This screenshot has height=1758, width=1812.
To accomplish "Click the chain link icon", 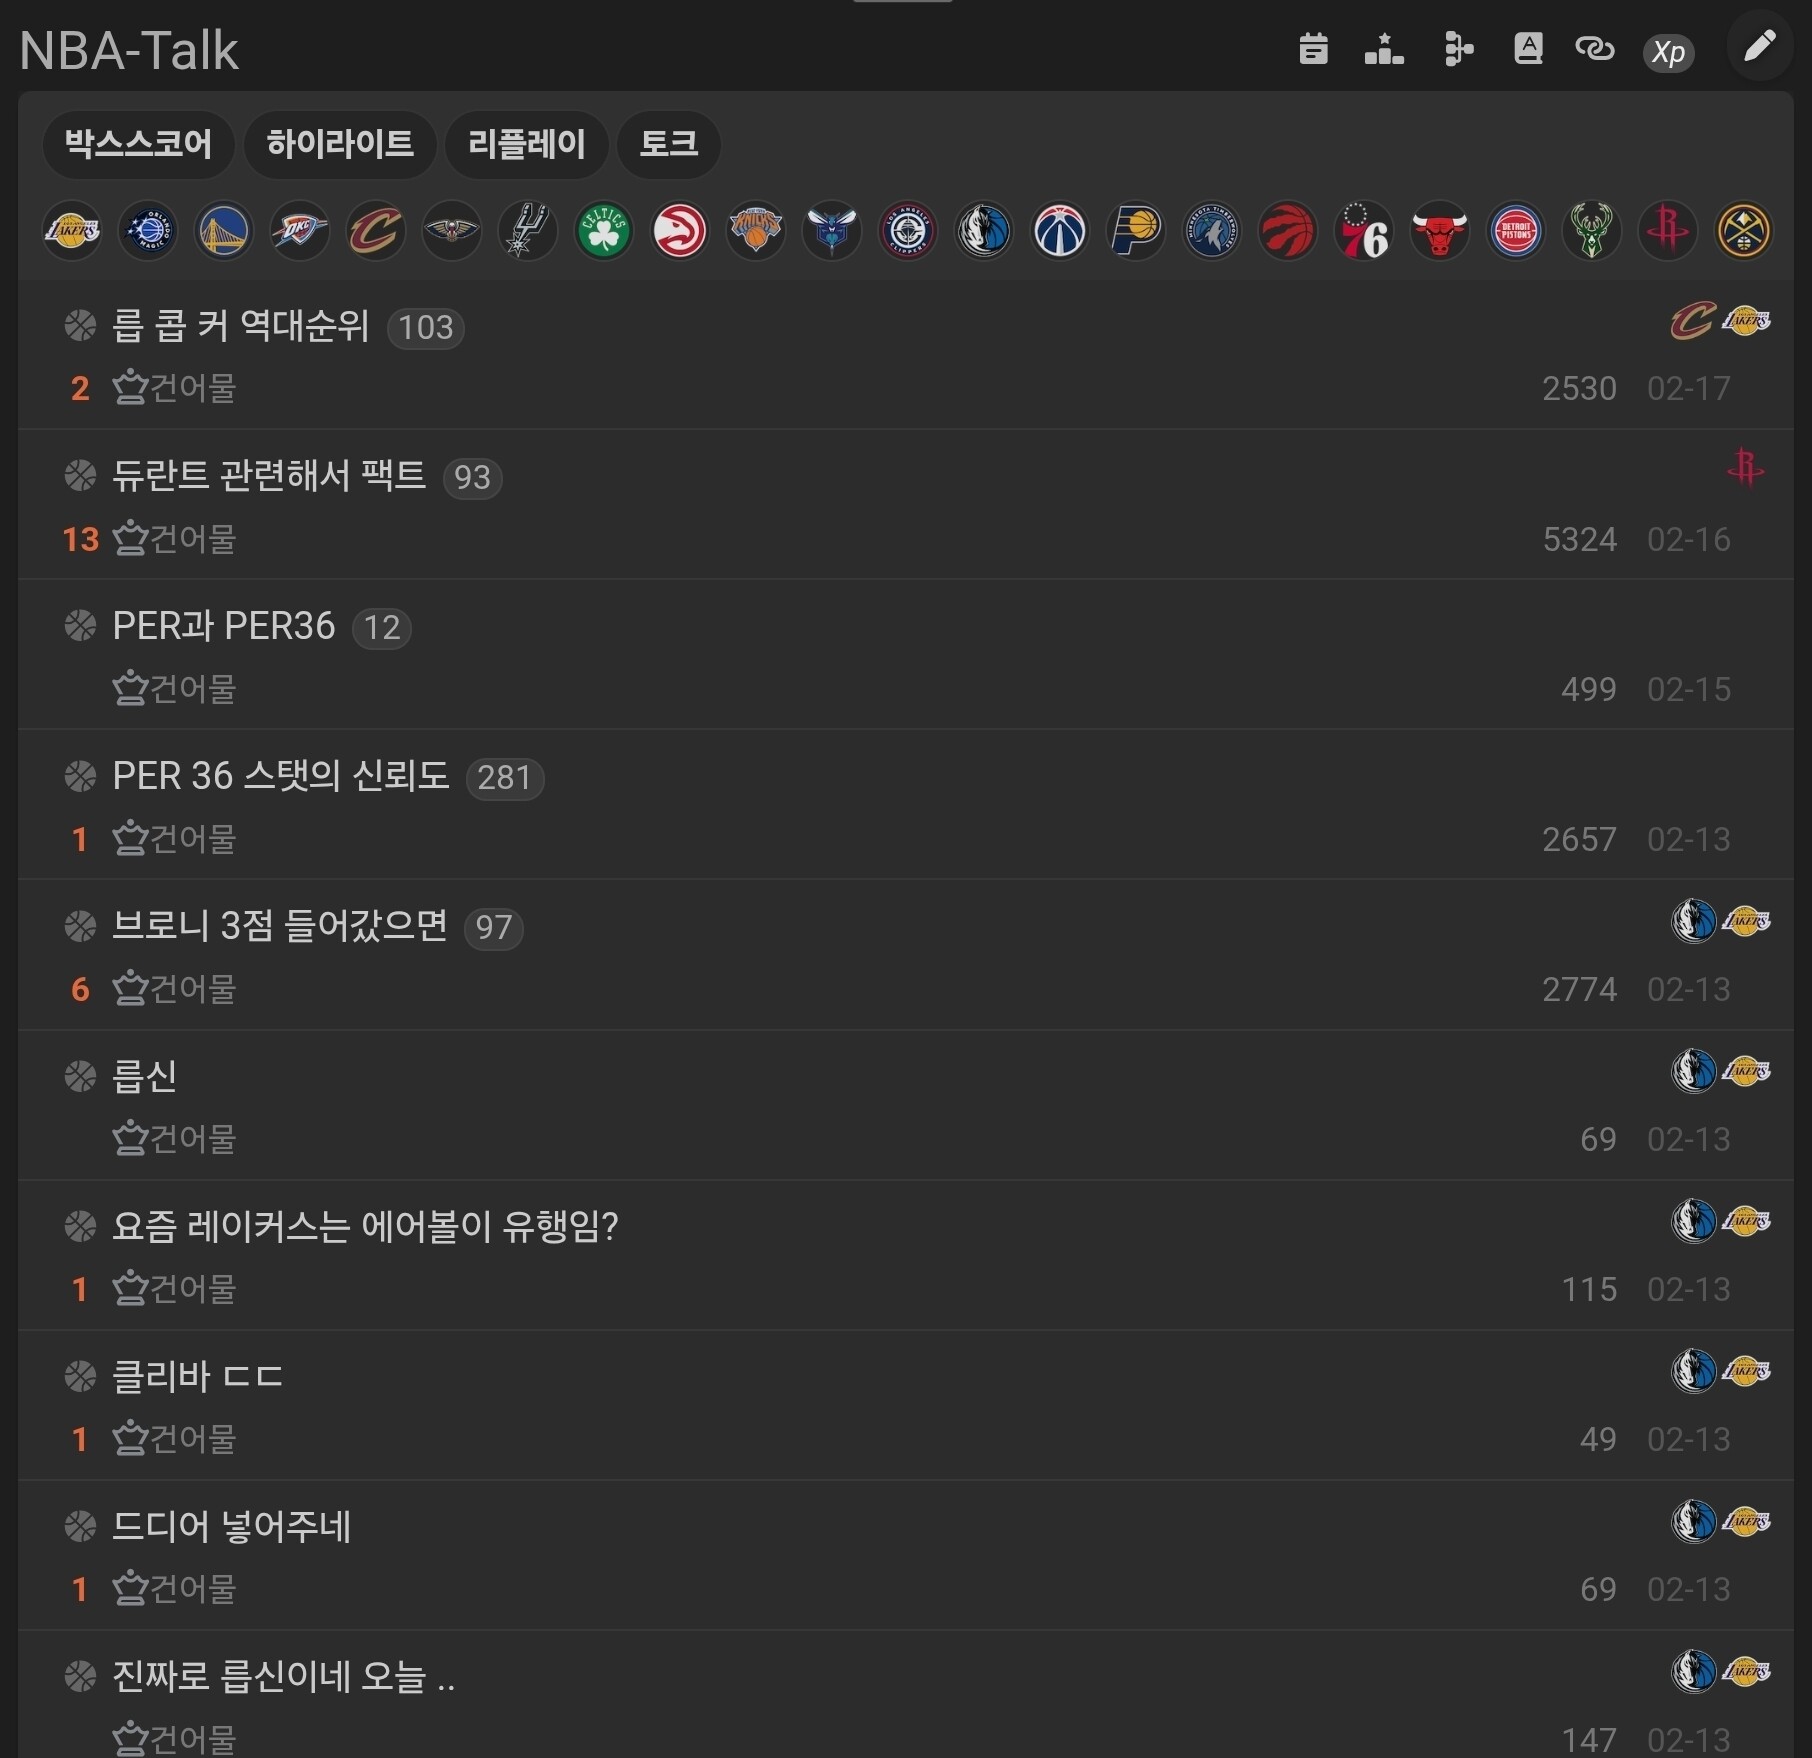I will (1595, 48).
